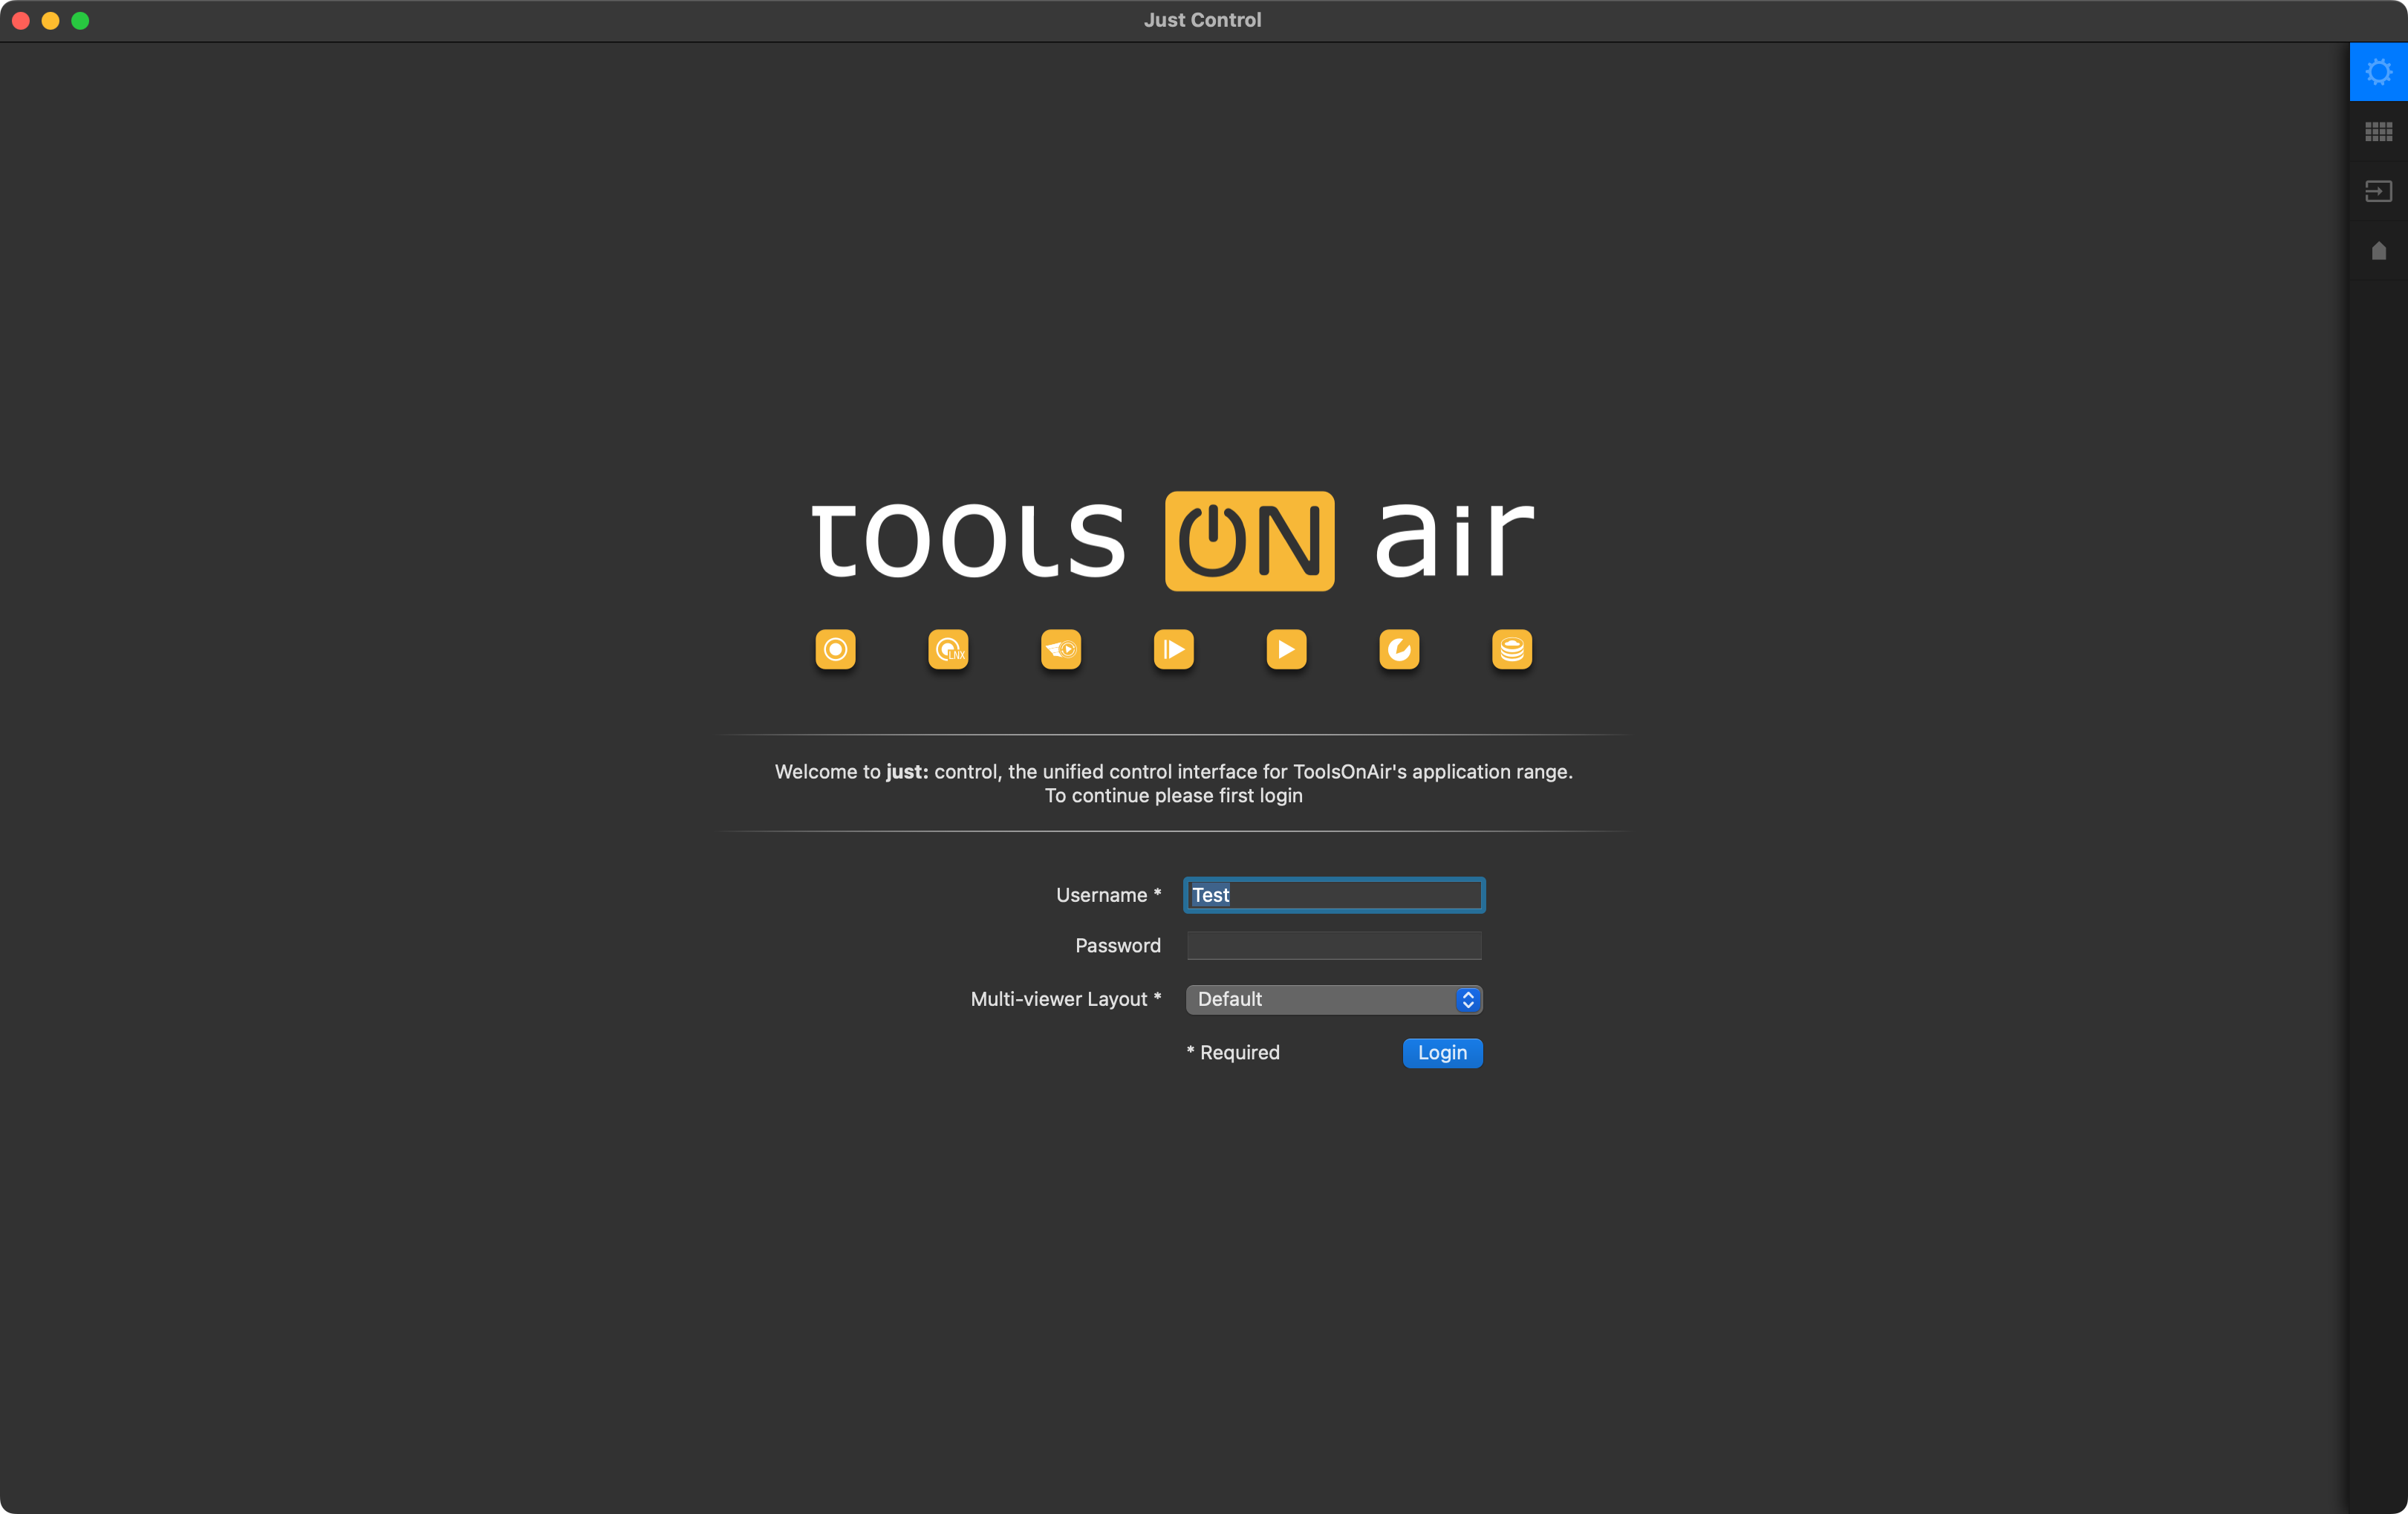Viewport: 2408px width, 1514px height.
Task: Click the winged play app icon
Action: pyautogui.click(x=1061, y=650)
